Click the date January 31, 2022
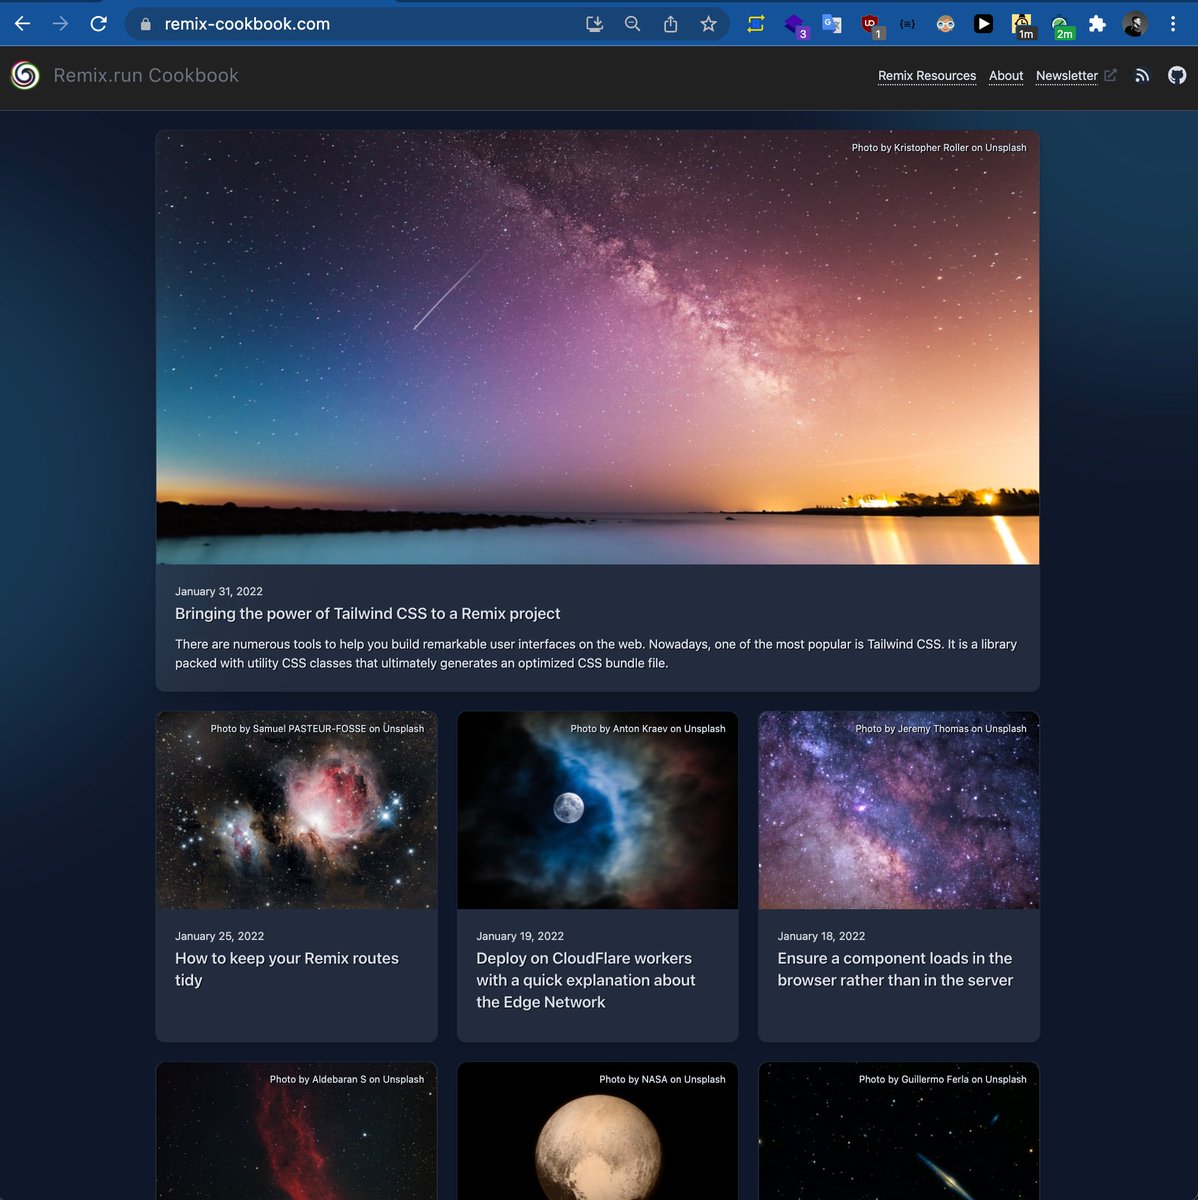This screenshot has width=1198, height=1200. click(x=219, y=591)
